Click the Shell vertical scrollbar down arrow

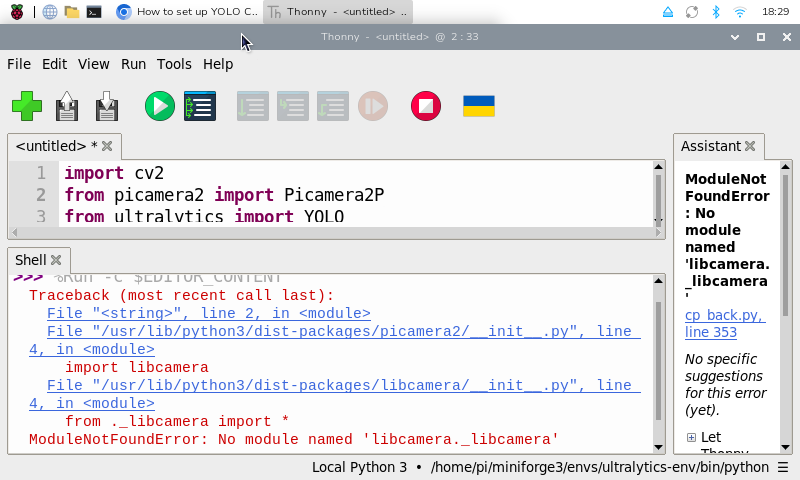tap(658, 447)
